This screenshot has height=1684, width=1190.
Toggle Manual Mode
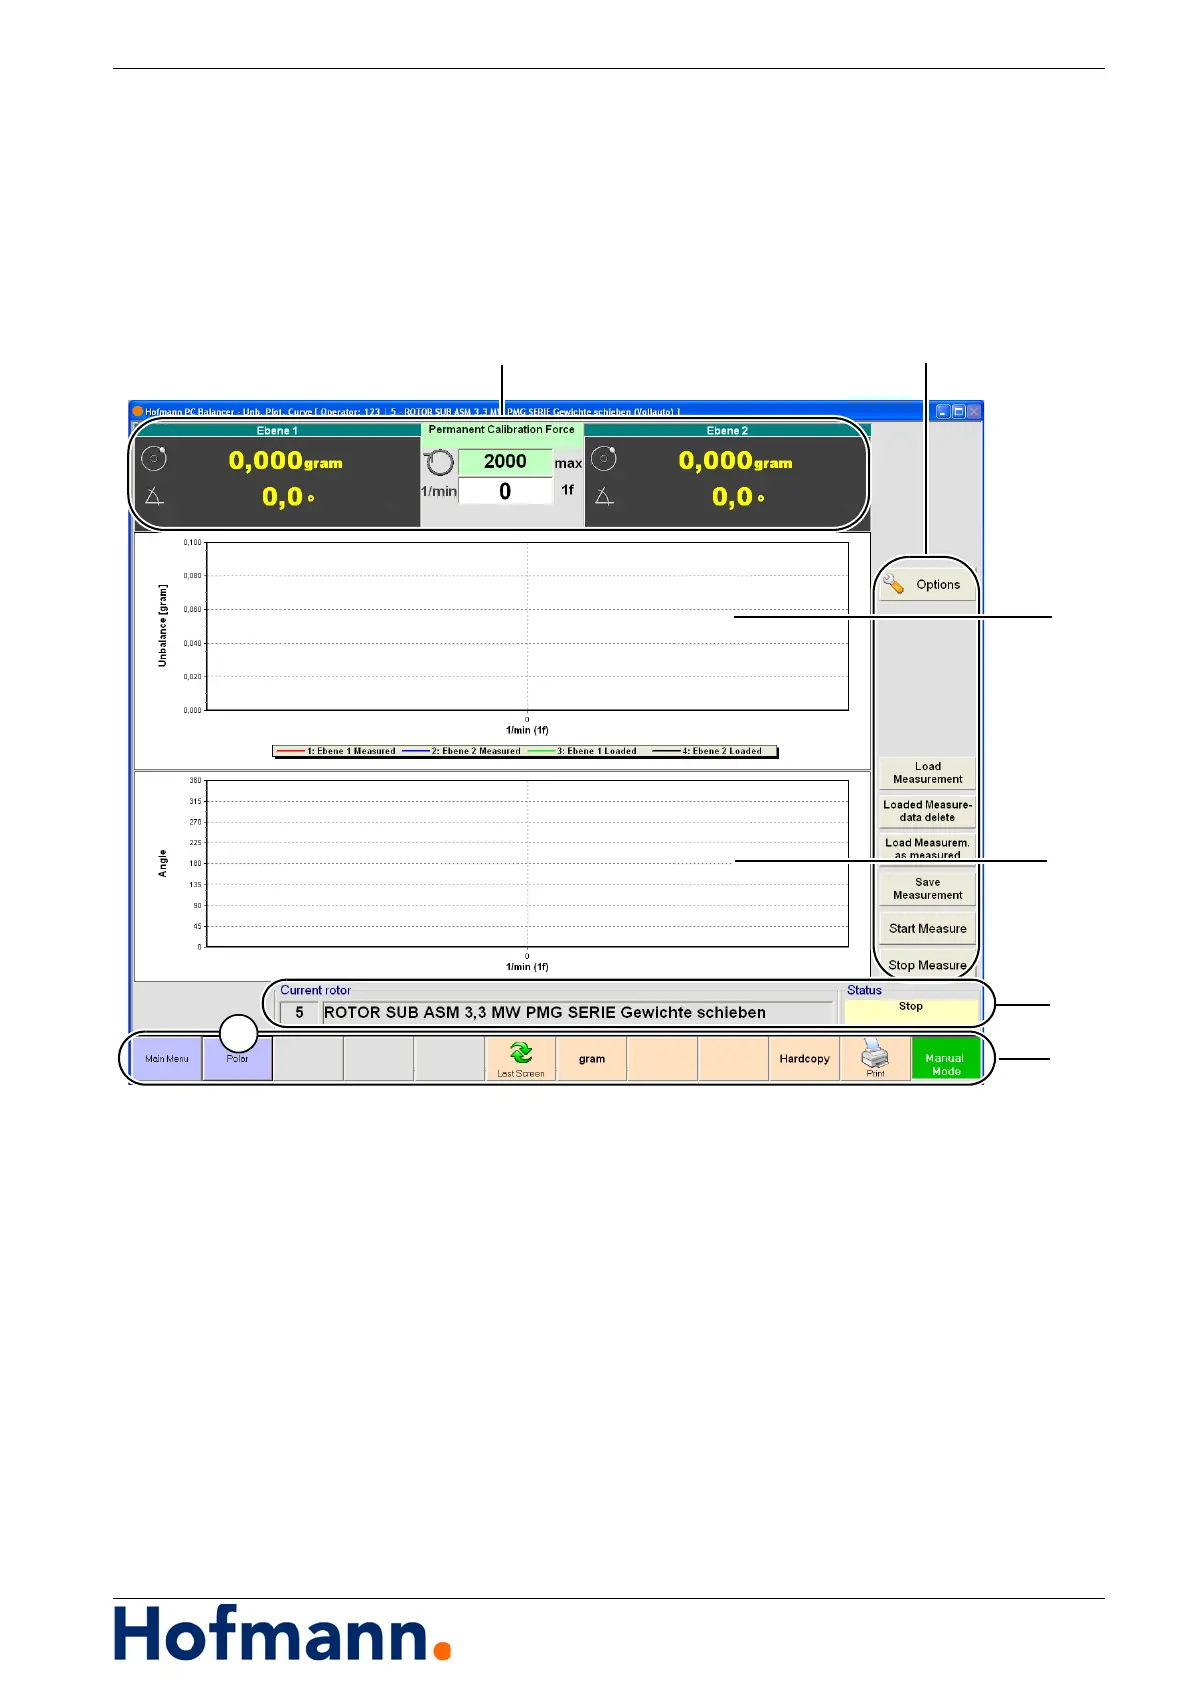pos(945,1058)
